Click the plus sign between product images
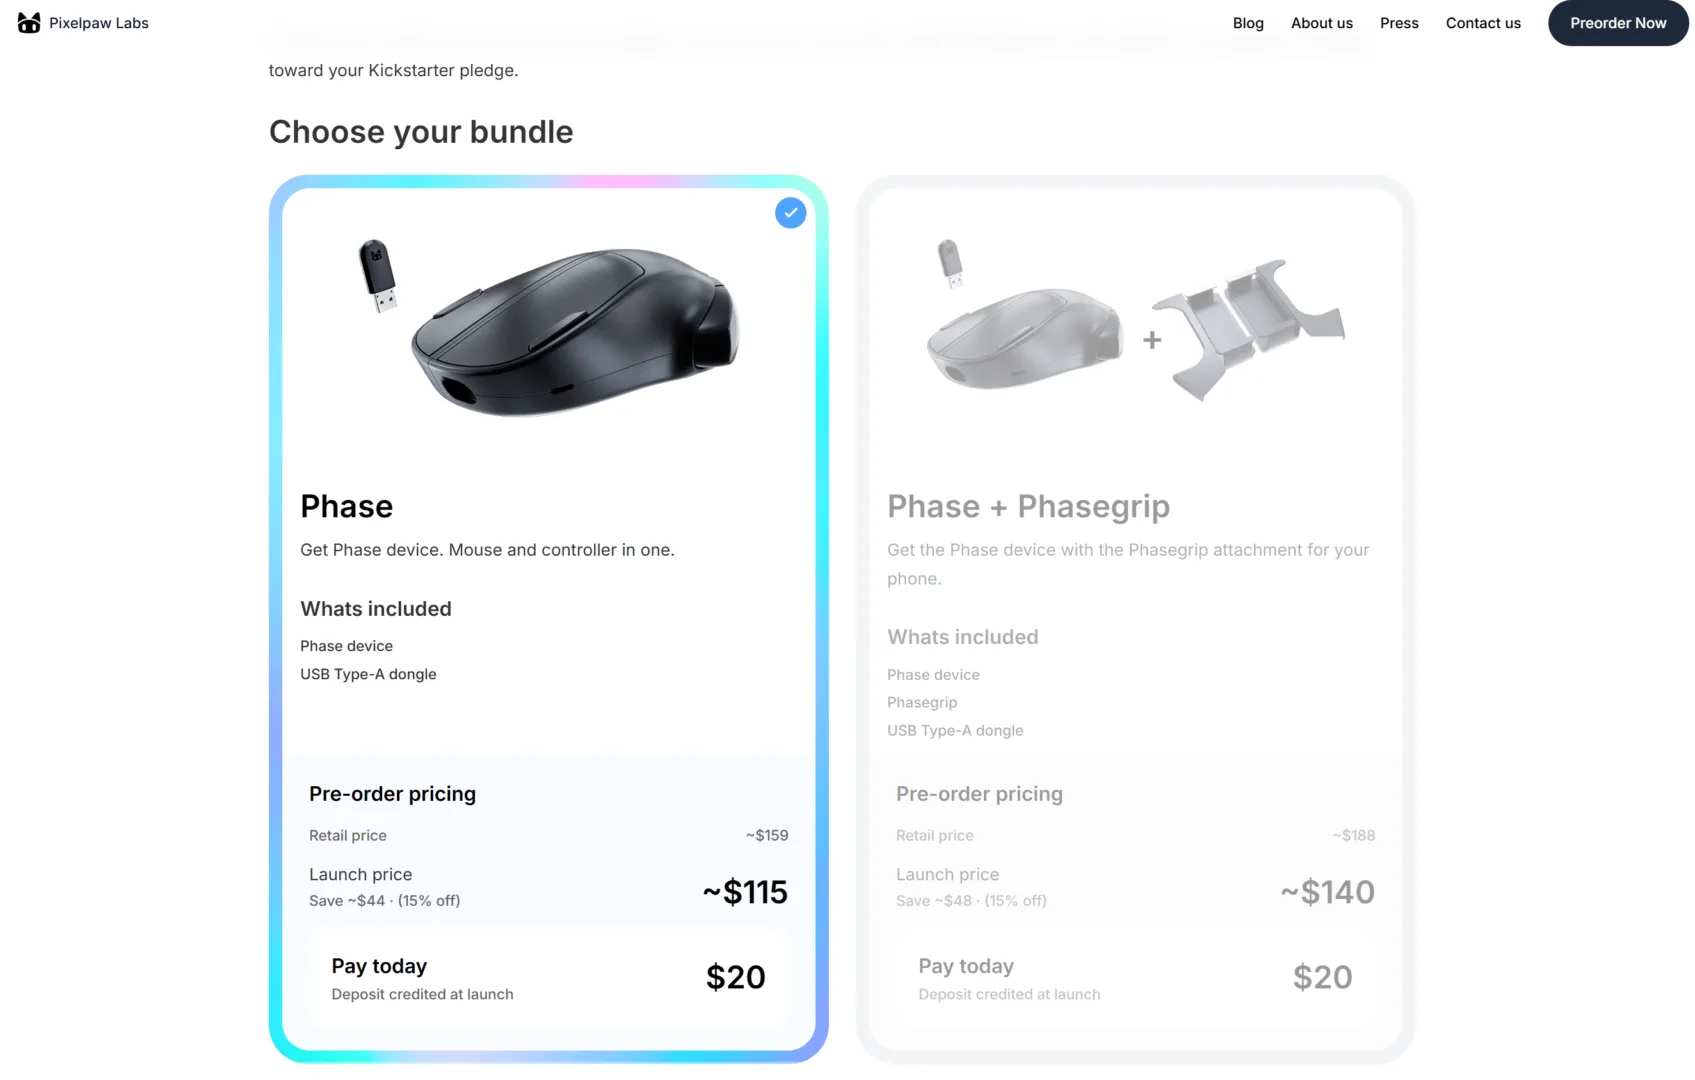Image resolution: width=1695 pixels, height=1080 pixels. tap(1152, 341)
